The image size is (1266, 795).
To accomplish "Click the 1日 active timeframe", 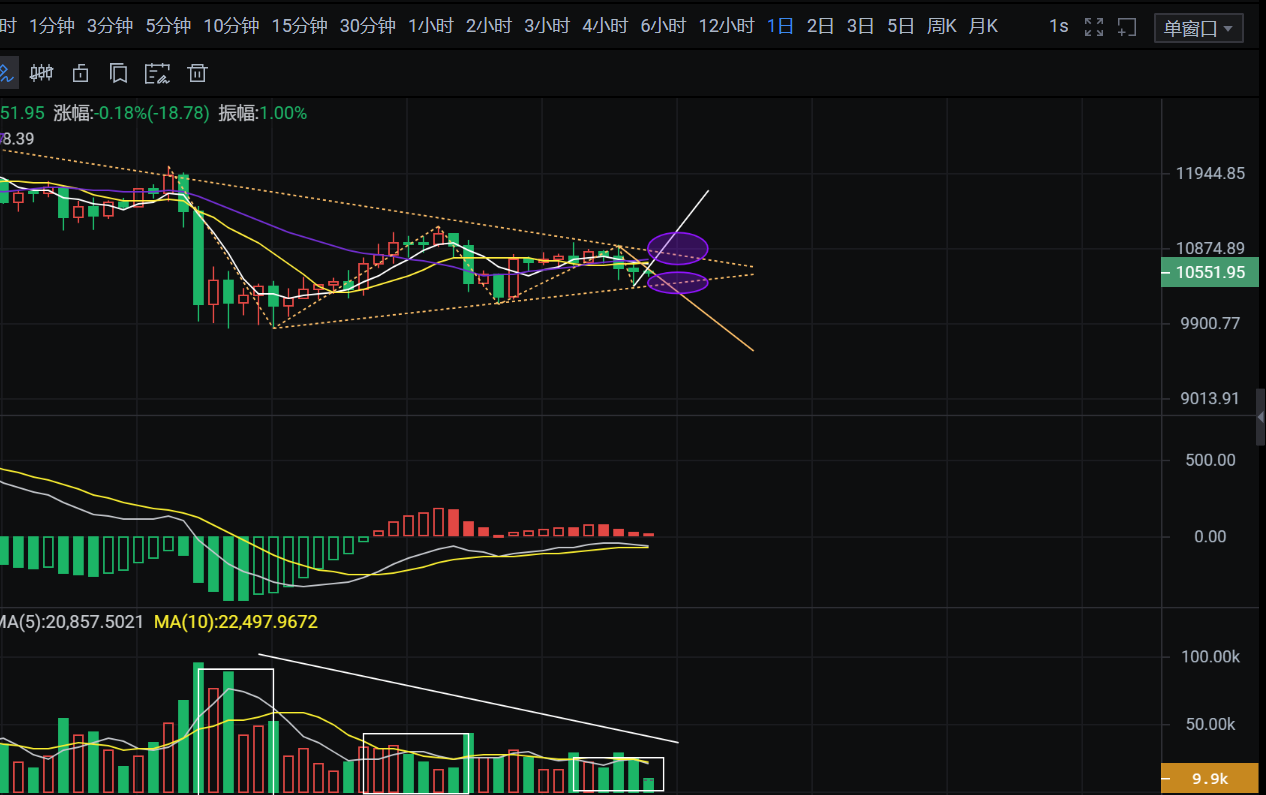I will coord(780,26).
